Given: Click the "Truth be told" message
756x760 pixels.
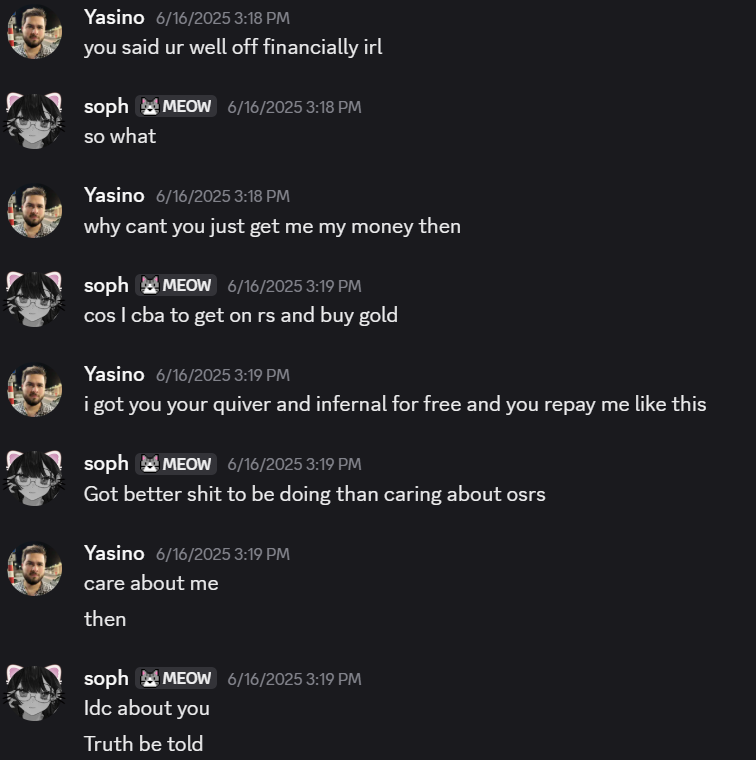Looking at the screenshot, I should point(143,744).
